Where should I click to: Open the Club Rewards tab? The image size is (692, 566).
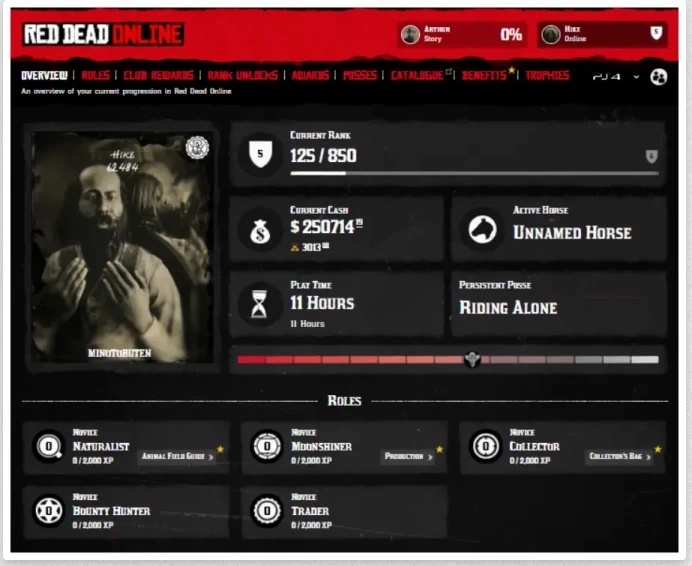pyautogui.click(x=158, y=75)
